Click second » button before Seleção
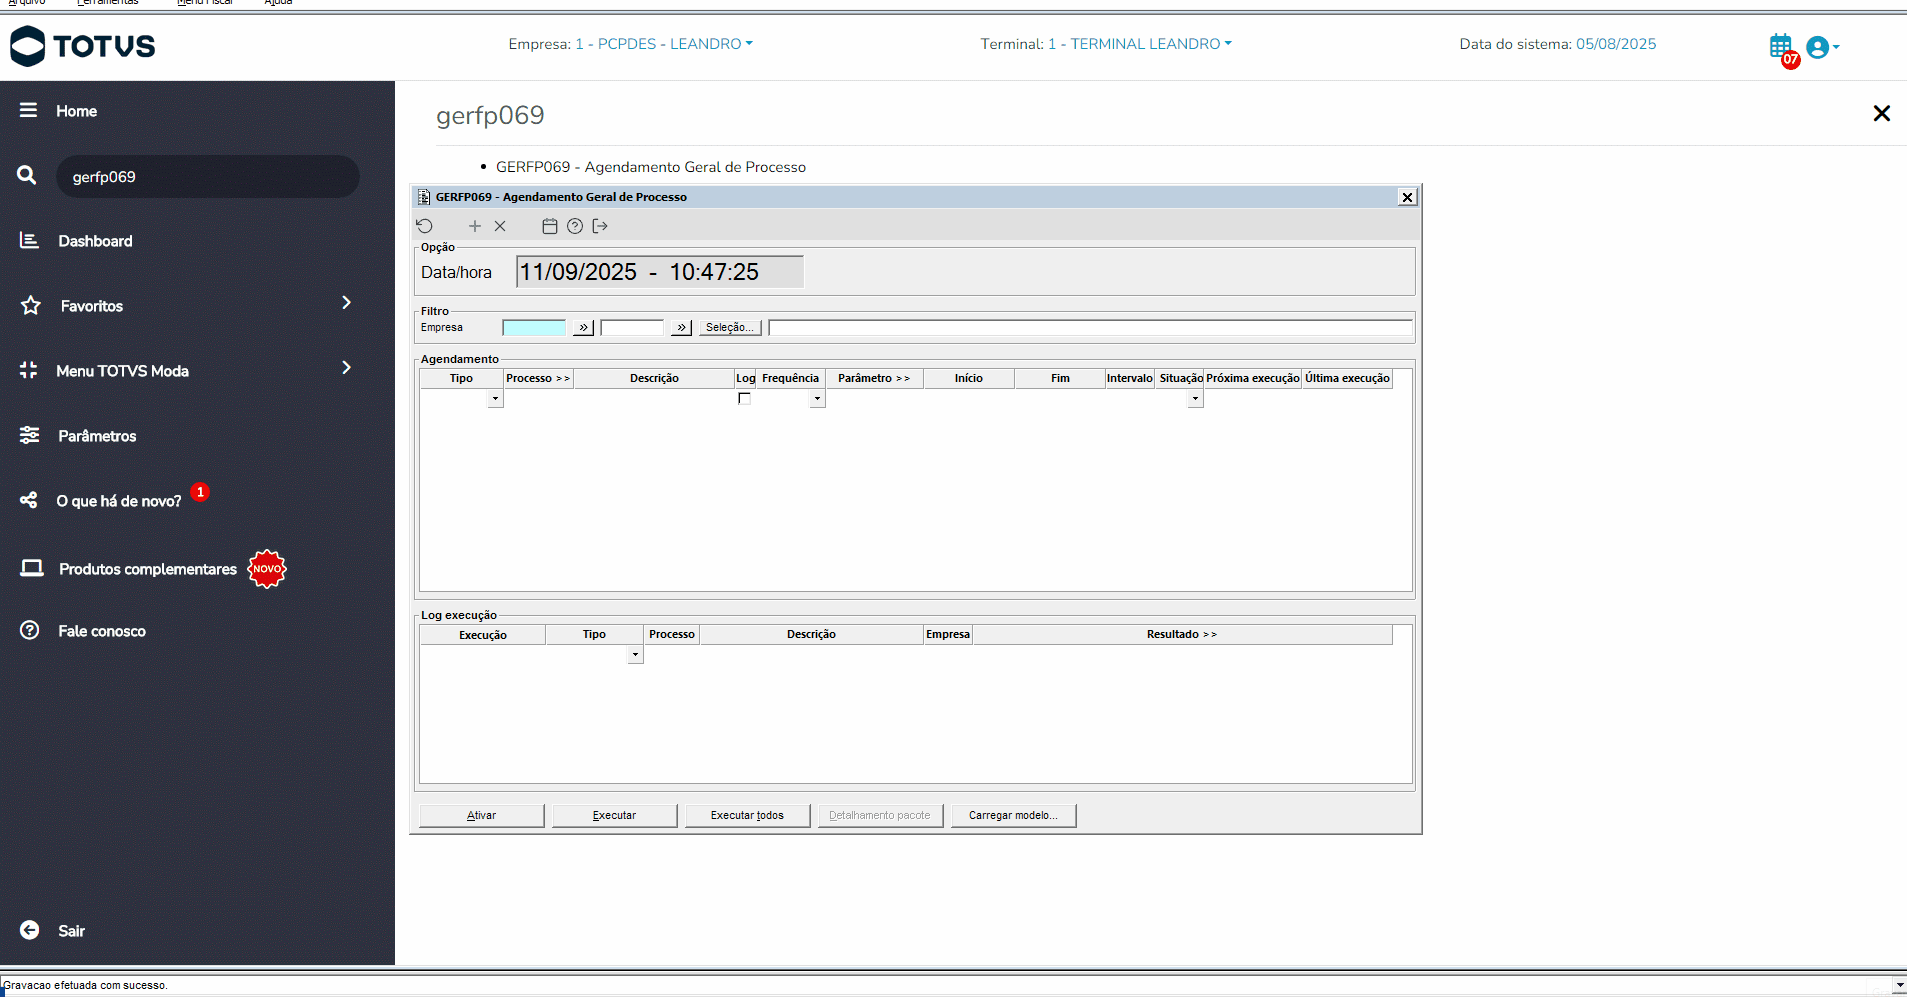The height and width of the screenshot is (997, 1907). (681, 327)
